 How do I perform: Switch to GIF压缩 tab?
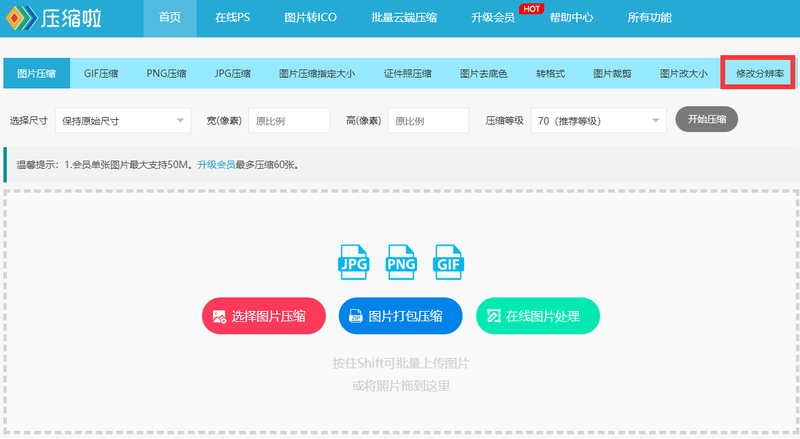click(101, 74)
